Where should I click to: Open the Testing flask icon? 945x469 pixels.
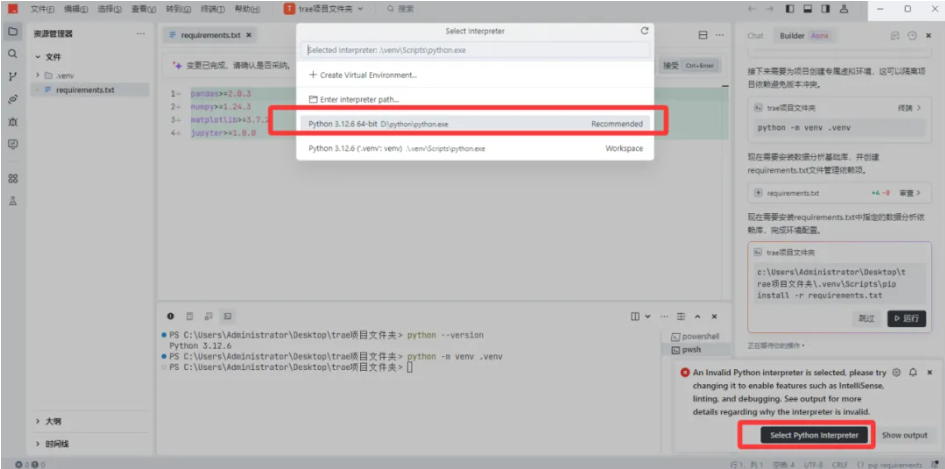pos(13,201)
